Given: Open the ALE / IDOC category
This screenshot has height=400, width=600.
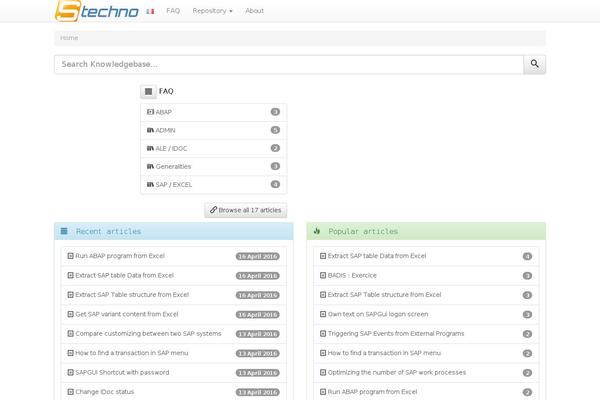Looking at the screenshot, I should coord(214,149).
